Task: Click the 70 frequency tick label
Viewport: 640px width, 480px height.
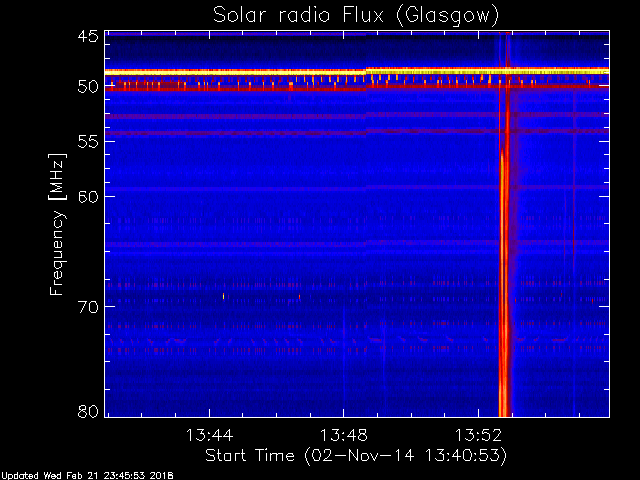Action: [88, 307]
